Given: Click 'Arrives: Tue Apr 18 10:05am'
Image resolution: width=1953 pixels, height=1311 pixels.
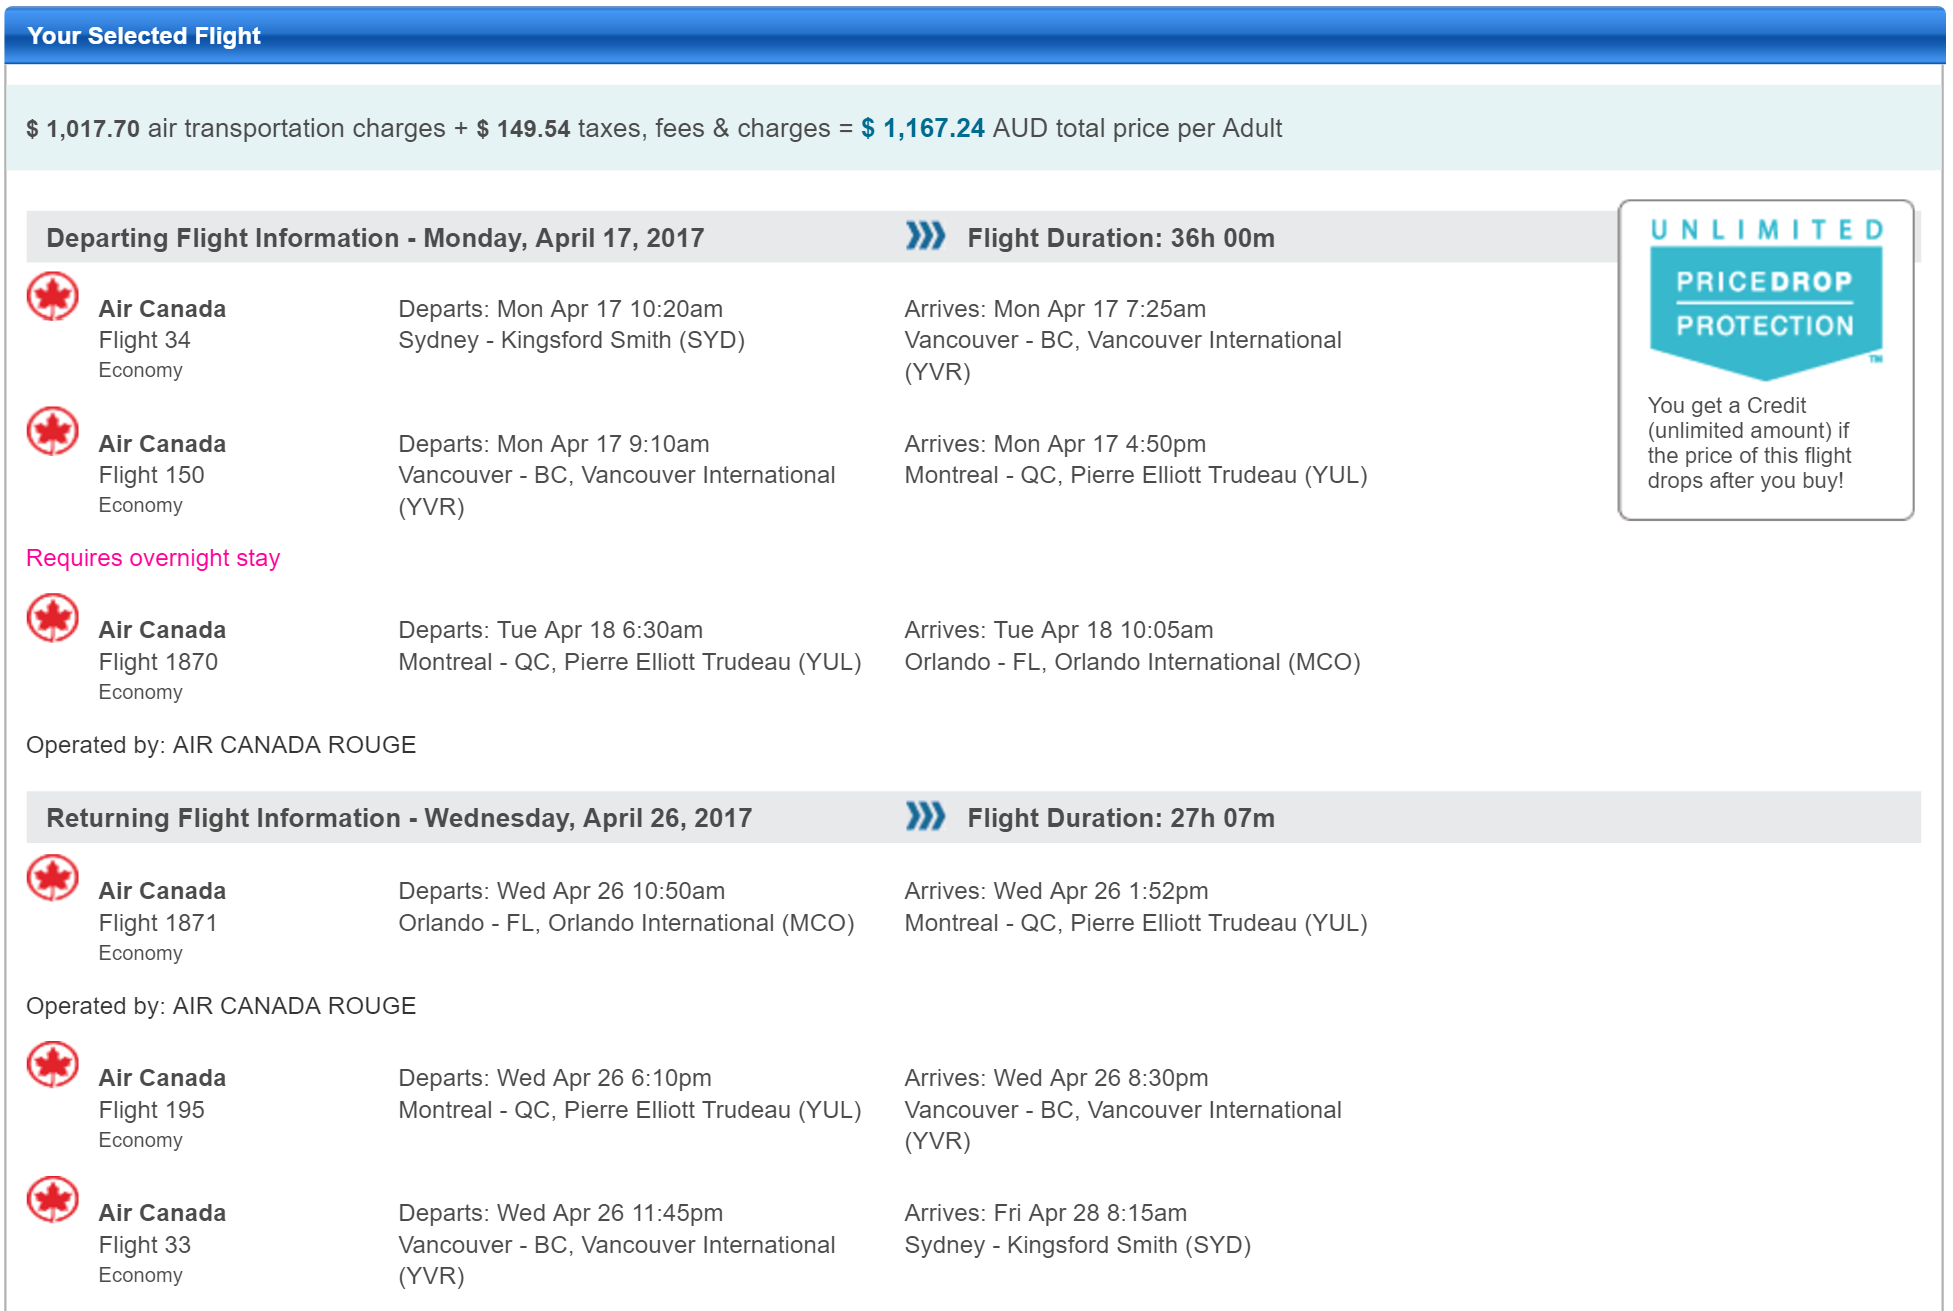Looking at the screenshot, I should (1059, 630).
